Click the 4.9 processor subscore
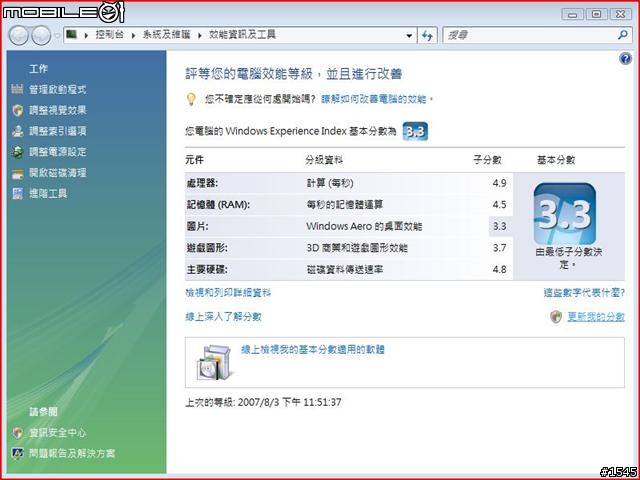 click(499, 183)
